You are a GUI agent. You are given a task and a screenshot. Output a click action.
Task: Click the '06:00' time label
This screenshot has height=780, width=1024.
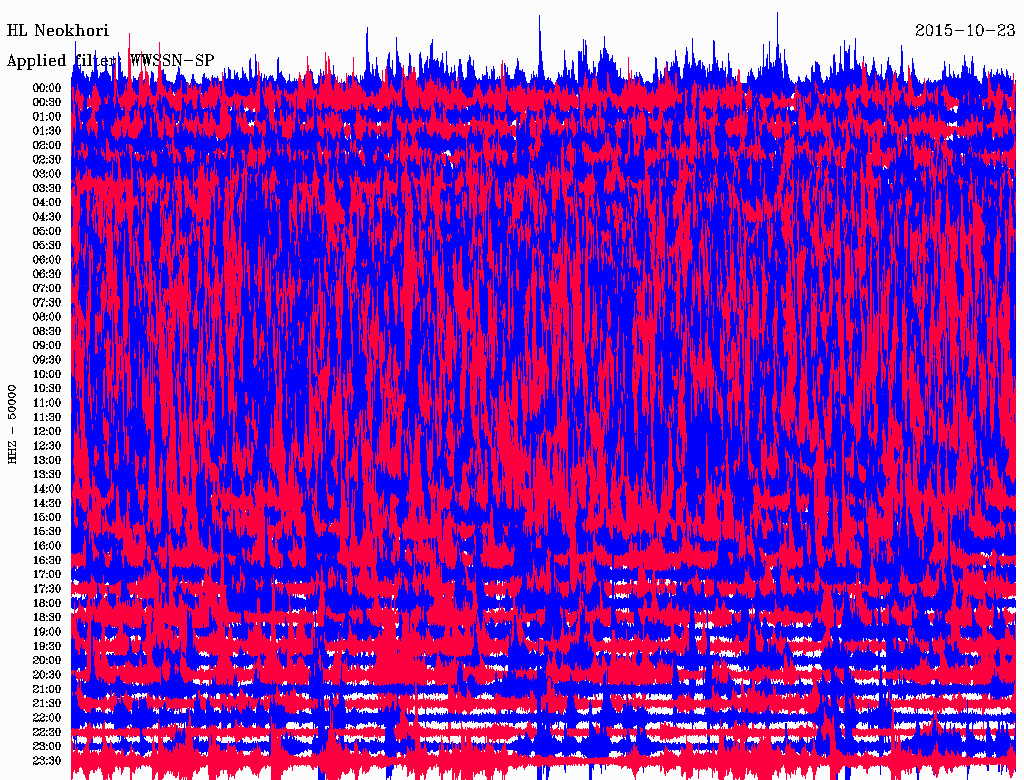(47, 260)
